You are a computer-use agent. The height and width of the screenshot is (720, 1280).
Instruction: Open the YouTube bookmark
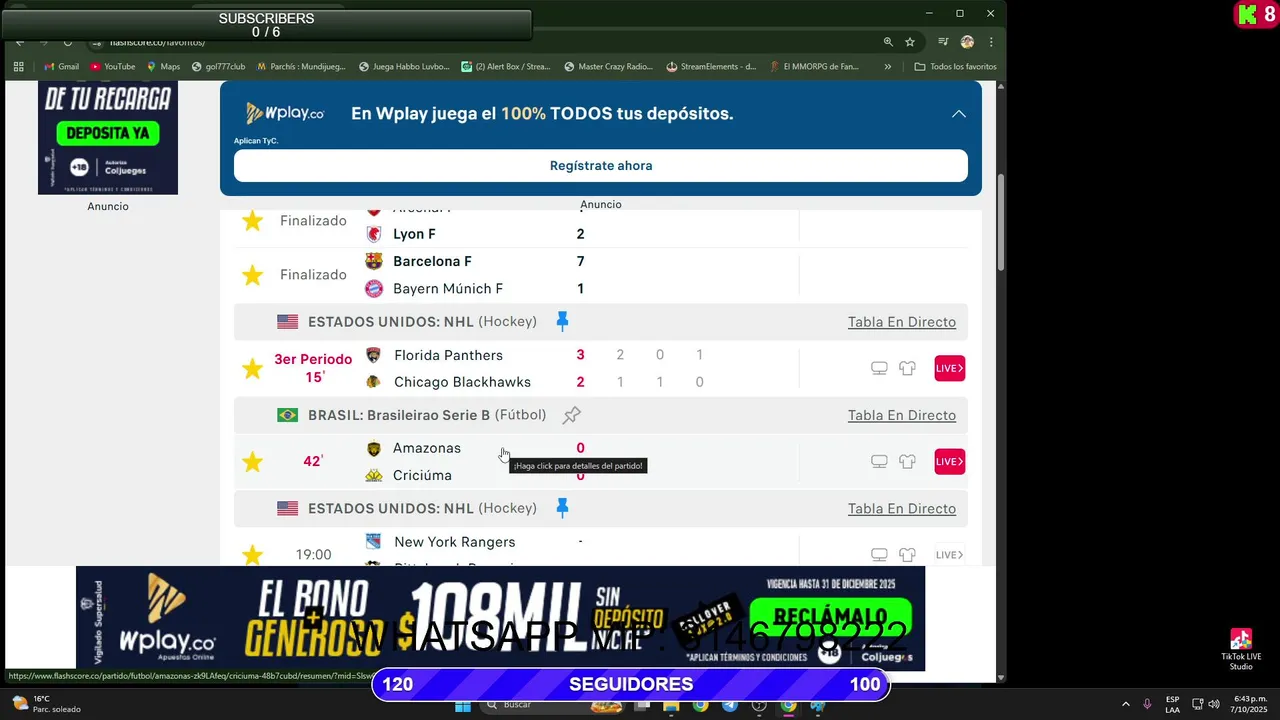pos(112,67)
